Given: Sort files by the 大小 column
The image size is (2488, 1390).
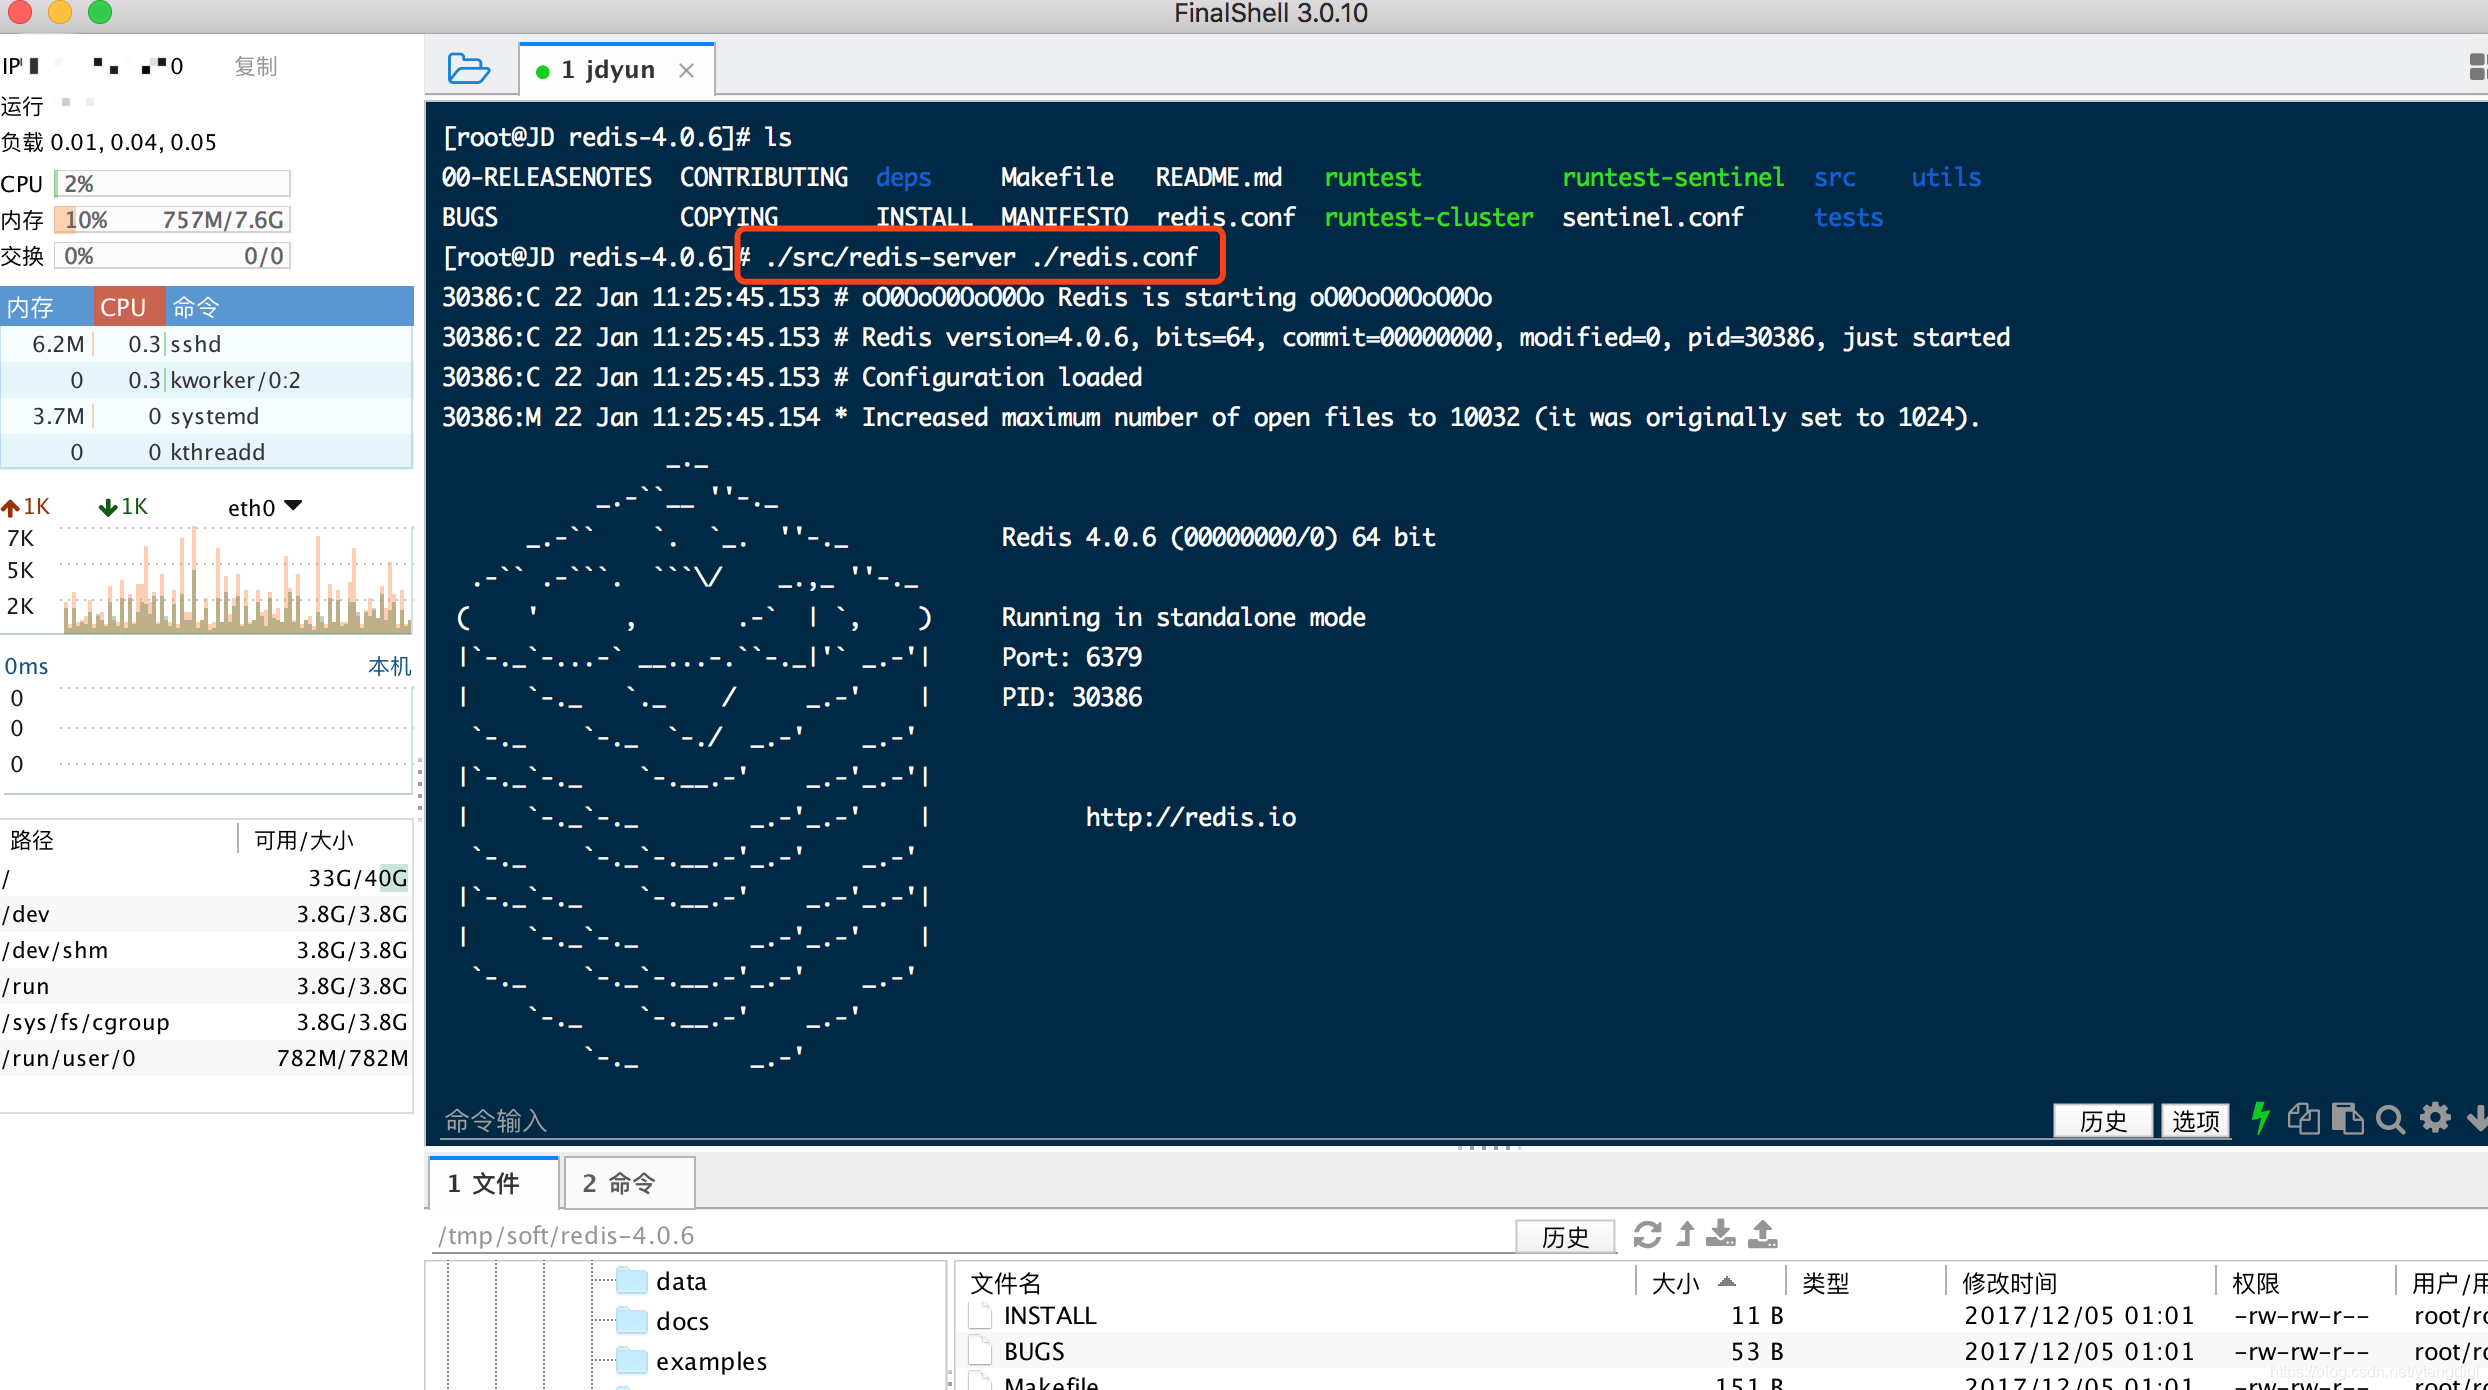Looking at the screenshot, I should 1676,1283.
